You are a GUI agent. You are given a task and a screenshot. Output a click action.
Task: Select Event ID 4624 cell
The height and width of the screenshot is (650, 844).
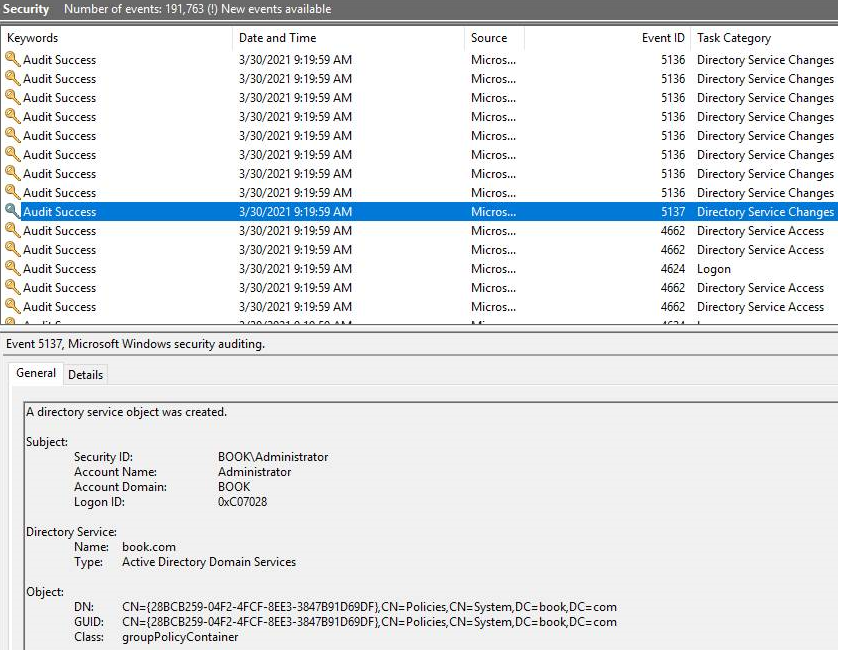coord(673,269)
